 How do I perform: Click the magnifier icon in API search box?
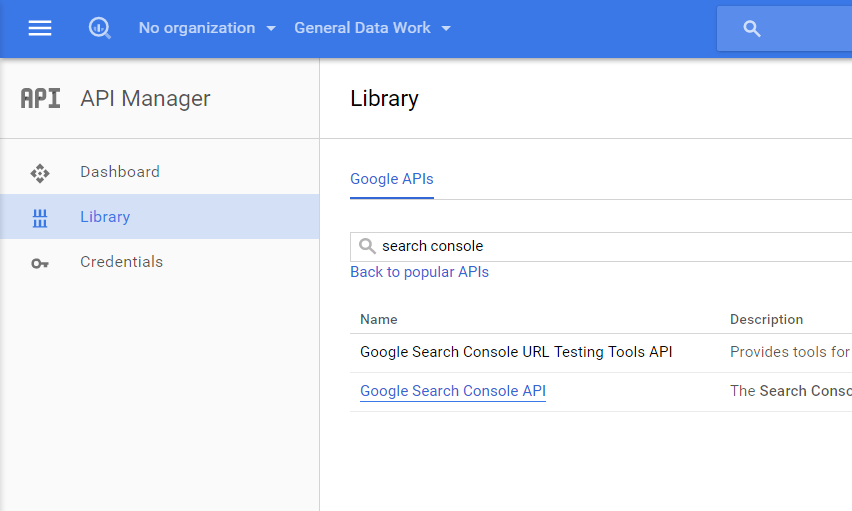point(367,246)
